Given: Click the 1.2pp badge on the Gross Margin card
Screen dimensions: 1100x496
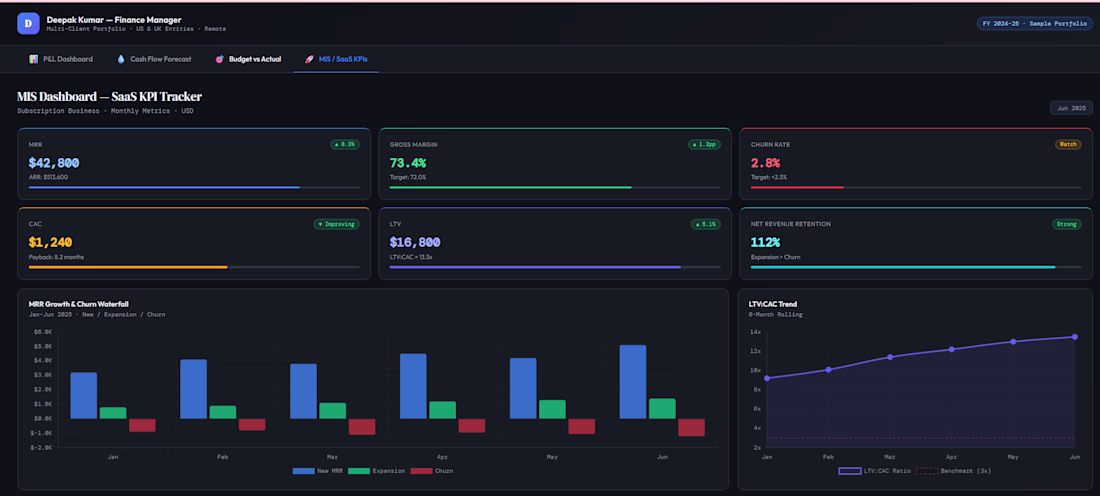Looking at the screenshot, I should point(704,145).
